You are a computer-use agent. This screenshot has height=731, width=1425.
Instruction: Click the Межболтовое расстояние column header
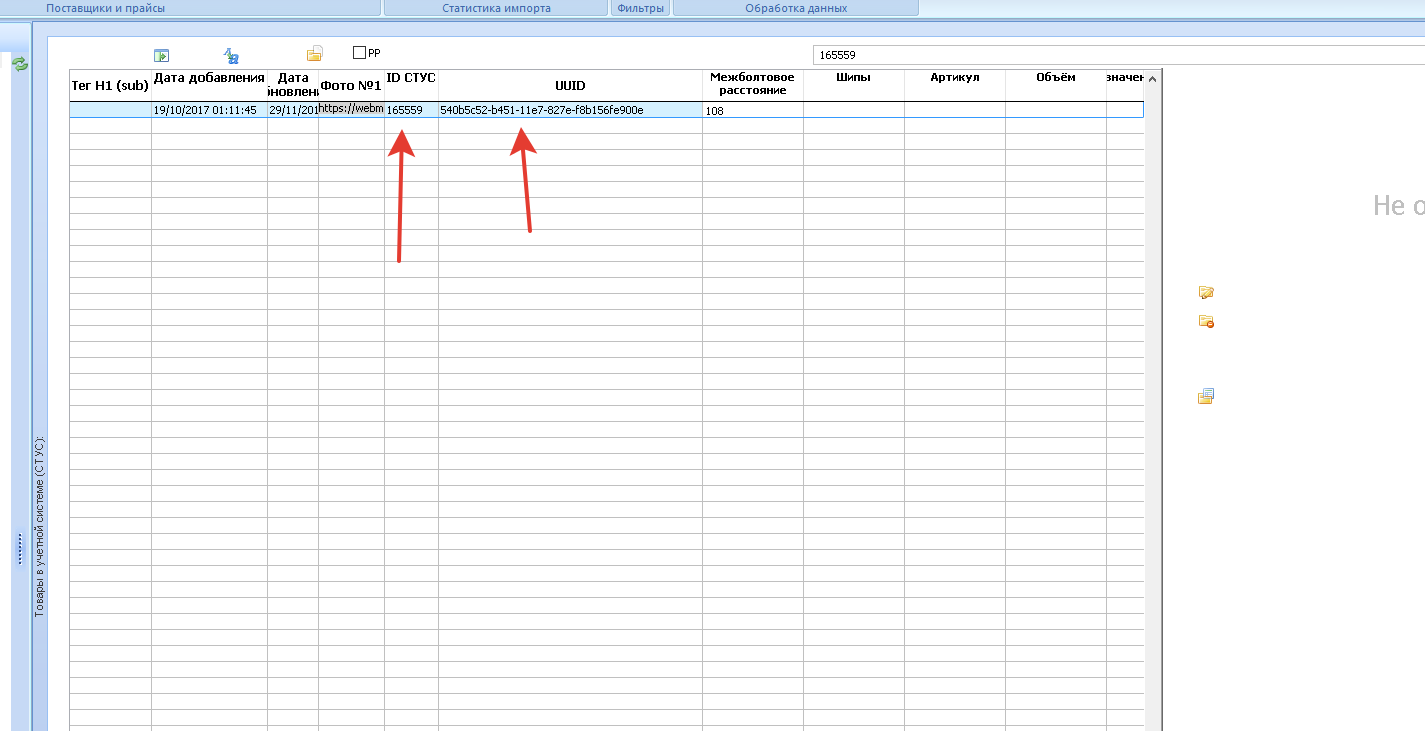click(x=752, y=84)
